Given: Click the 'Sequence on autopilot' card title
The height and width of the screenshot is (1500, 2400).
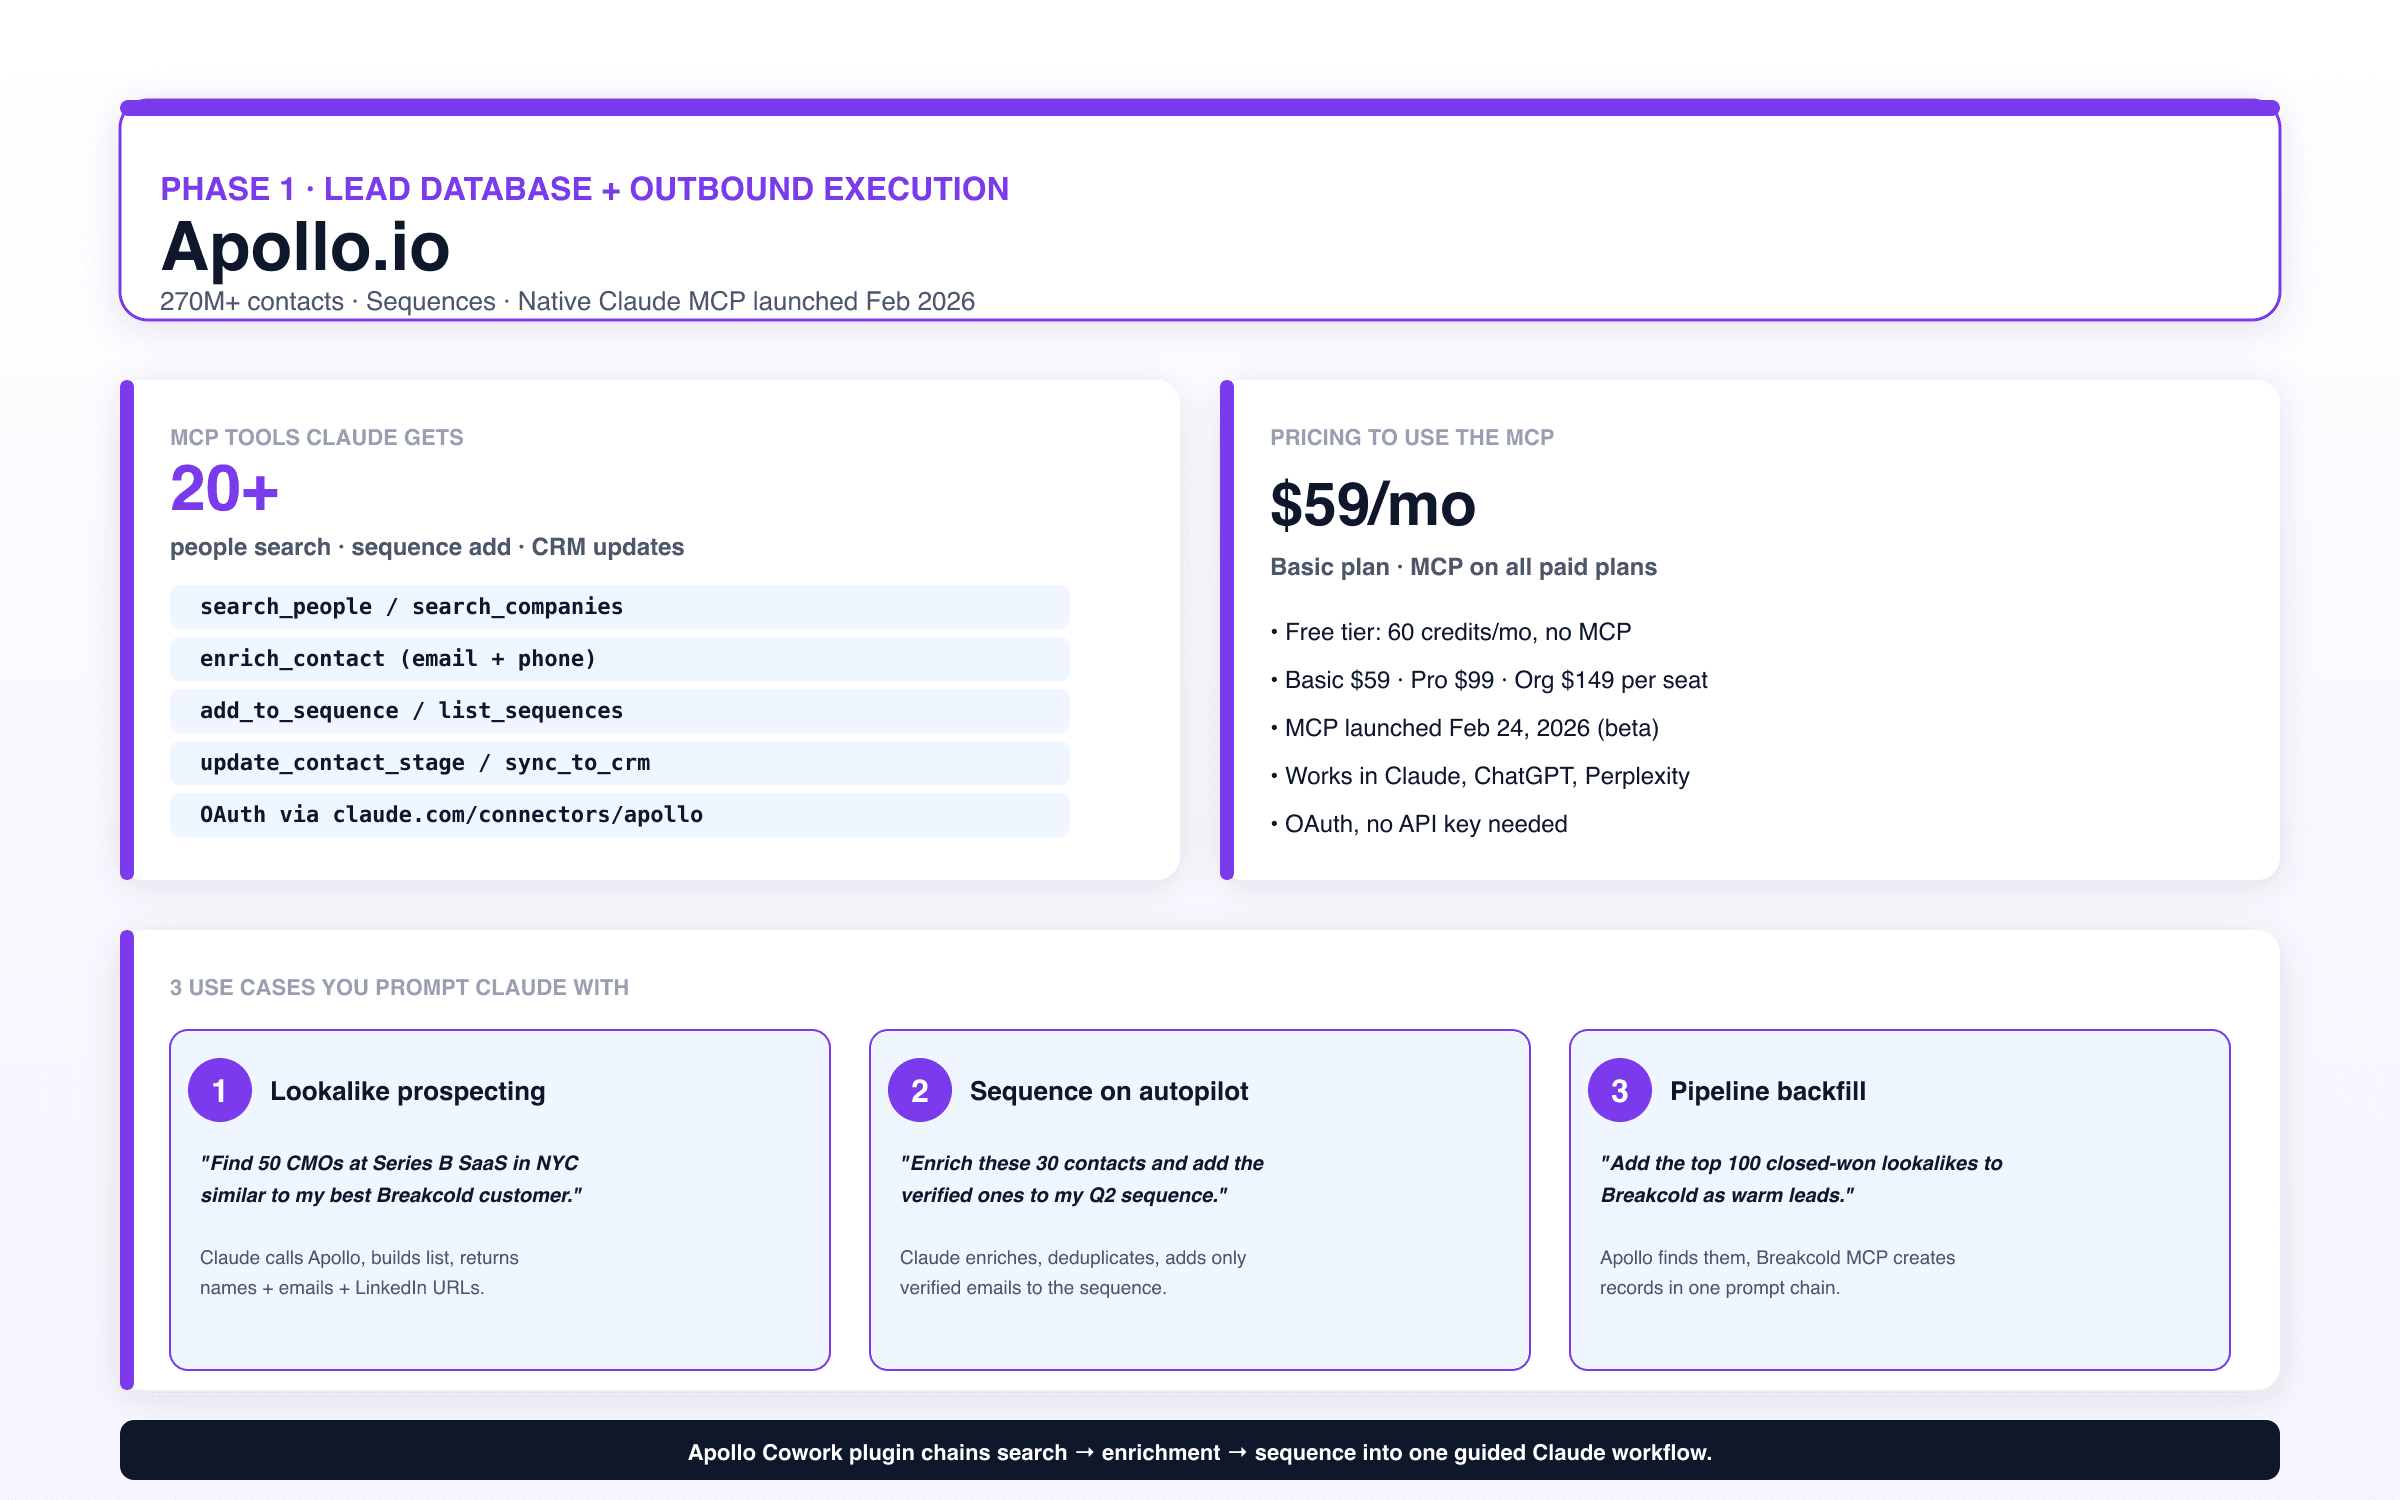Looking at the screenshot, I should (x=1109, y=1091).
